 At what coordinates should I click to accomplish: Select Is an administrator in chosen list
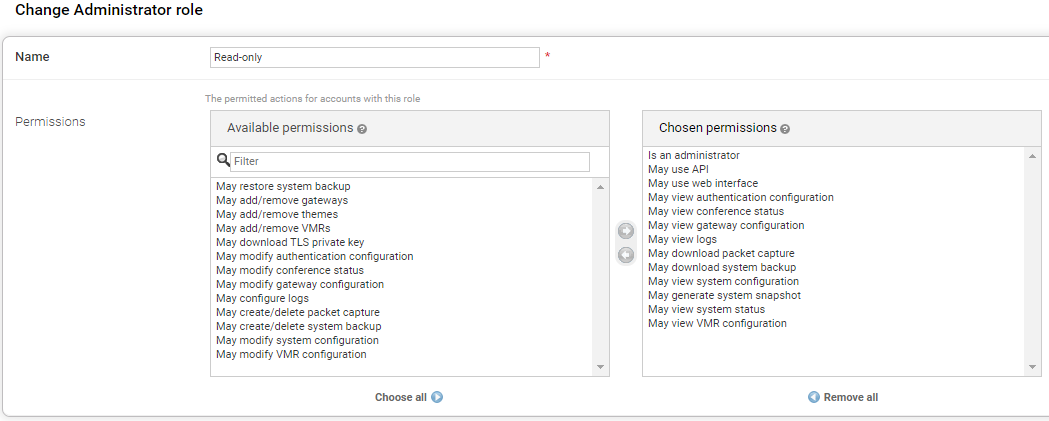click(694, 155)
